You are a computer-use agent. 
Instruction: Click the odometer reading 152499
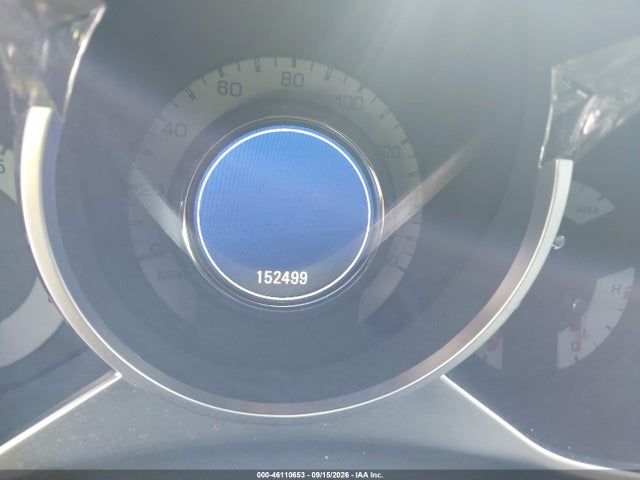282,278
